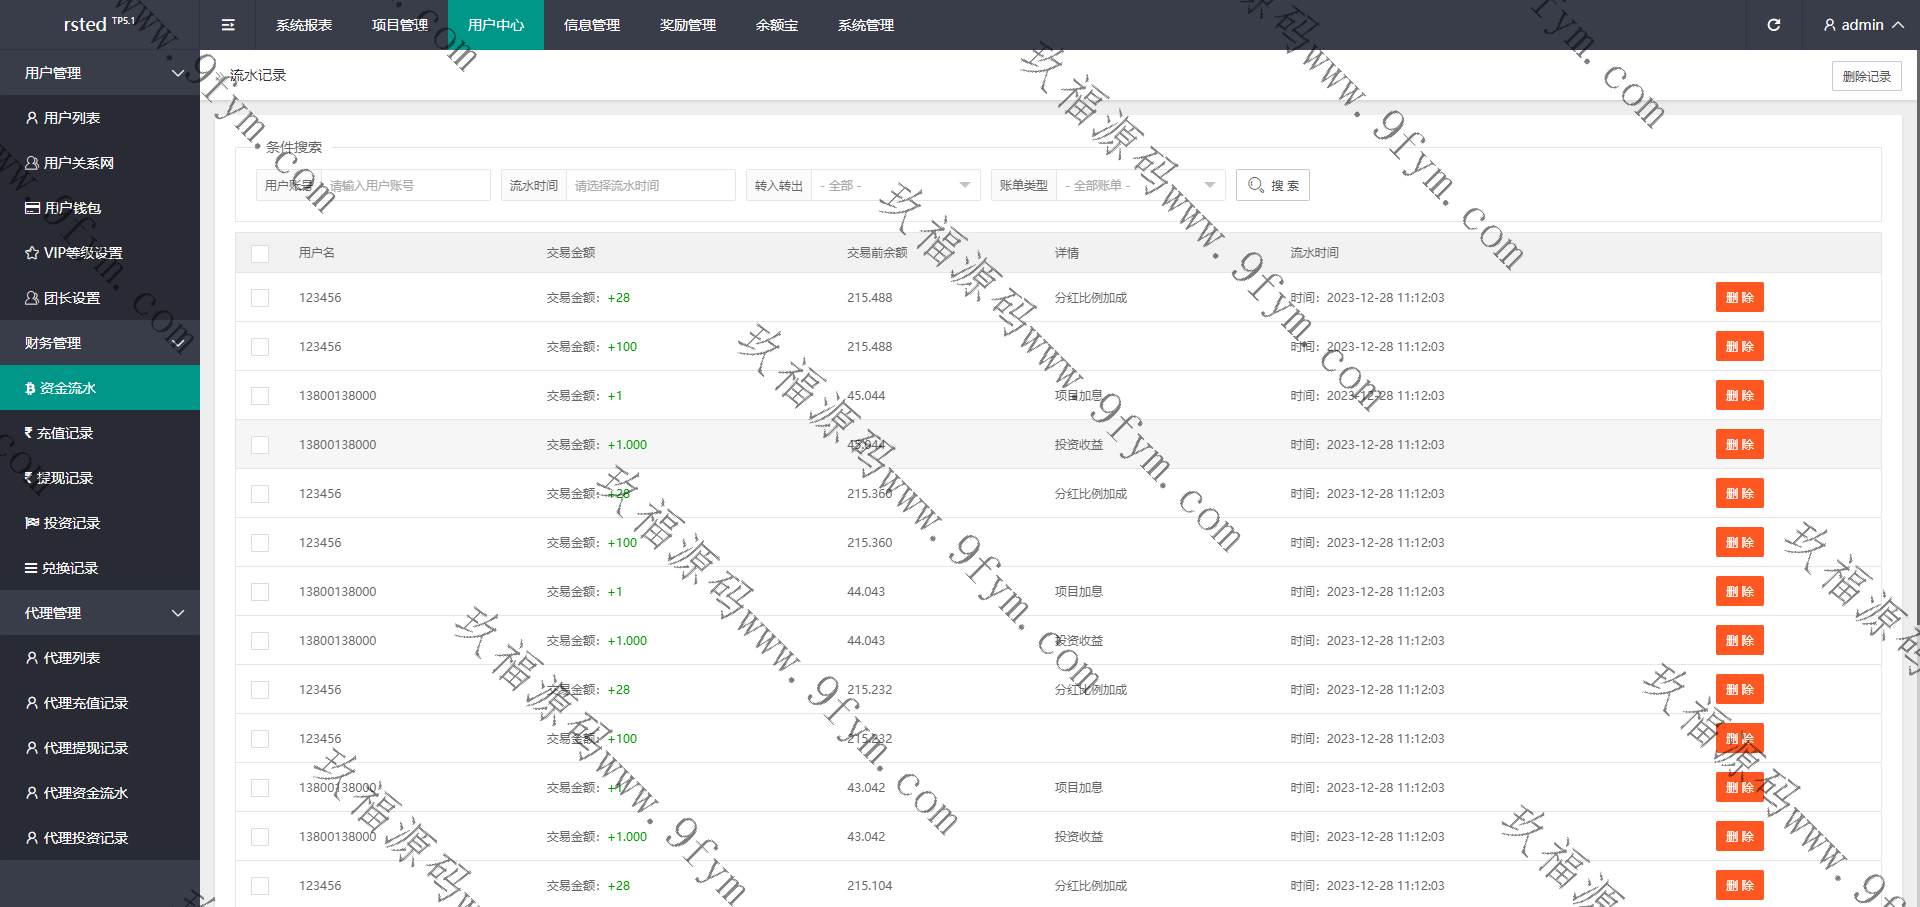This screenshot has height=907, width=1920.
Task: Tick the checkbox for the first 13800138000 row
Action: click(260, 396)
